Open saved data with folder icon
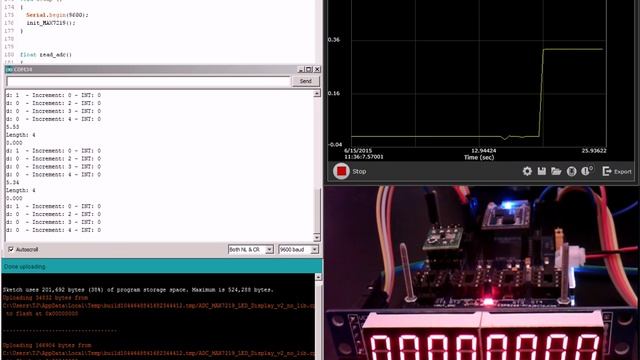 [556, 171]
